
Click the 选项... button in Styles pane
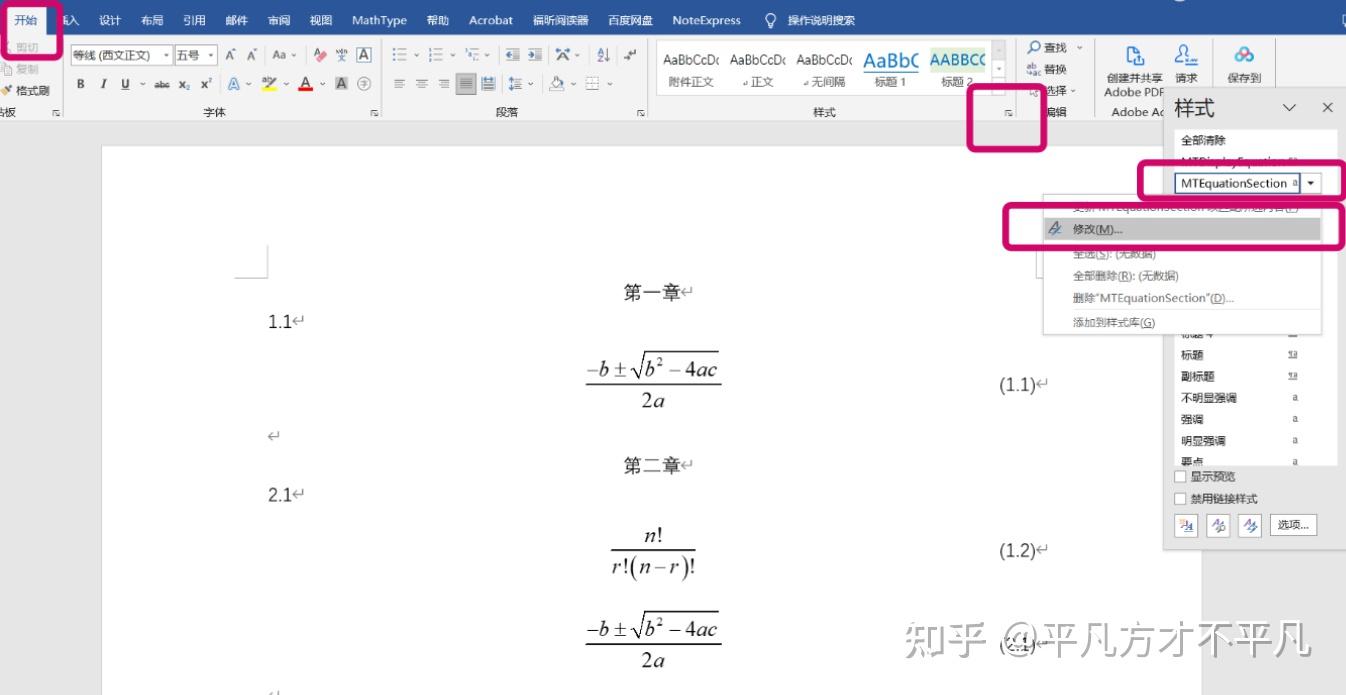point(1293,525)
